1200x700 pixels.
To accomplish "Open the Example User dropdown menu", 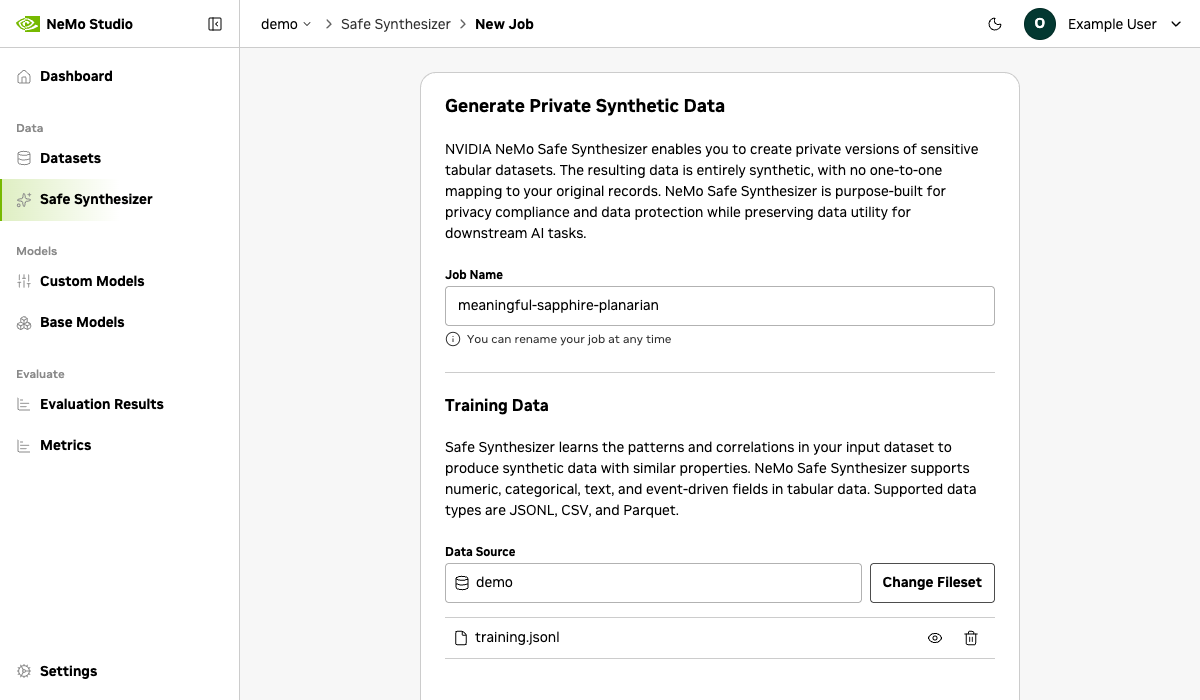I will [1124, 24].
